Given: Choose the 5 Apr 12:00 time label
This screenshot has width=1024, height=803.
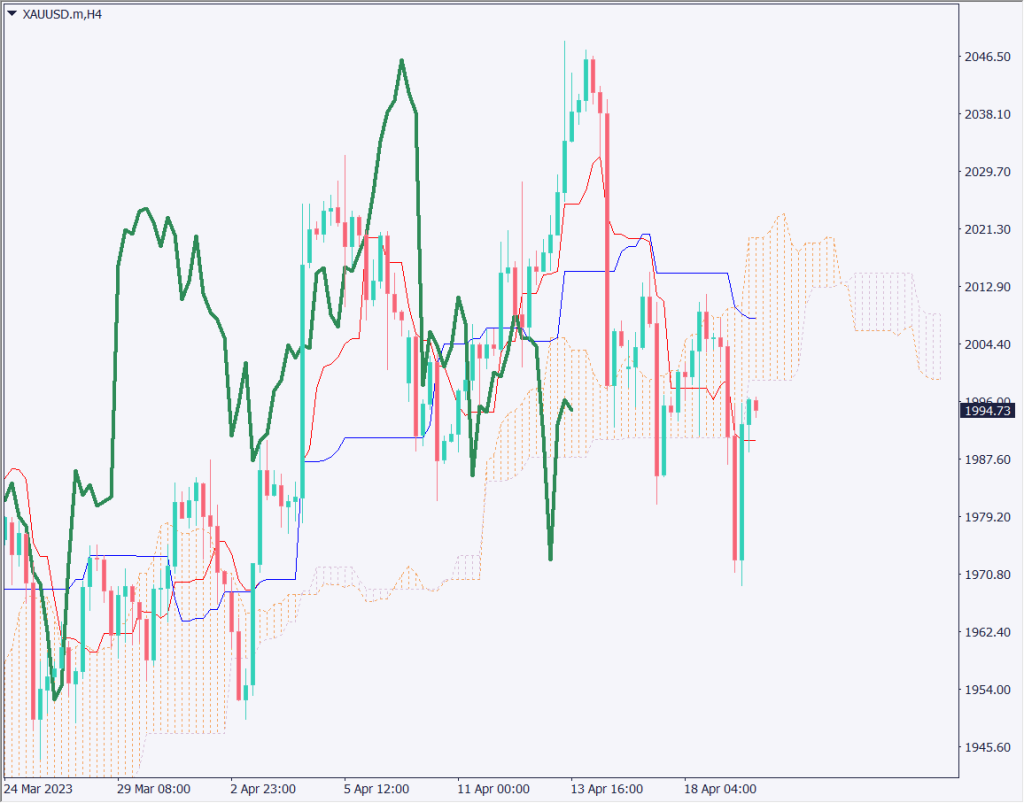Looking at the screenshot, I should 376,789.
